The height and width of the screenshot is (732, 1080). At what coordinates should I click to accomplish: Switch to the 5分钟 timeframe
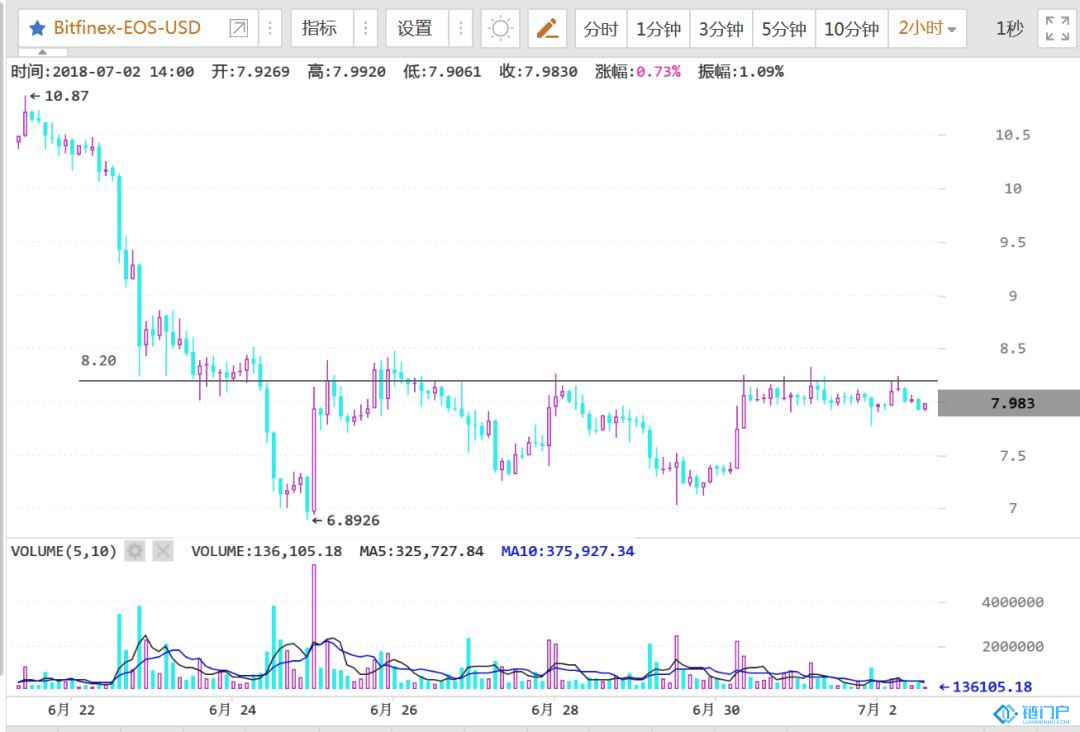(784, 29)
